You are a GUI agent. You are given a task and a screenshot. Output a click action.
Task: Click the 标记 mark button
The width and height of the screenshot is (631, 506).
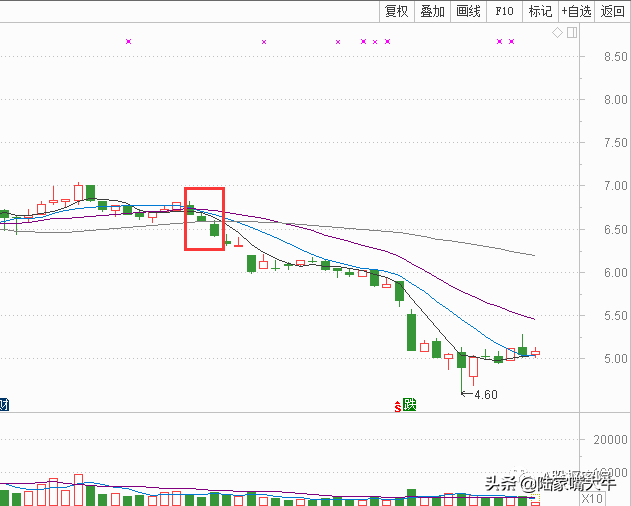[540, 11]
